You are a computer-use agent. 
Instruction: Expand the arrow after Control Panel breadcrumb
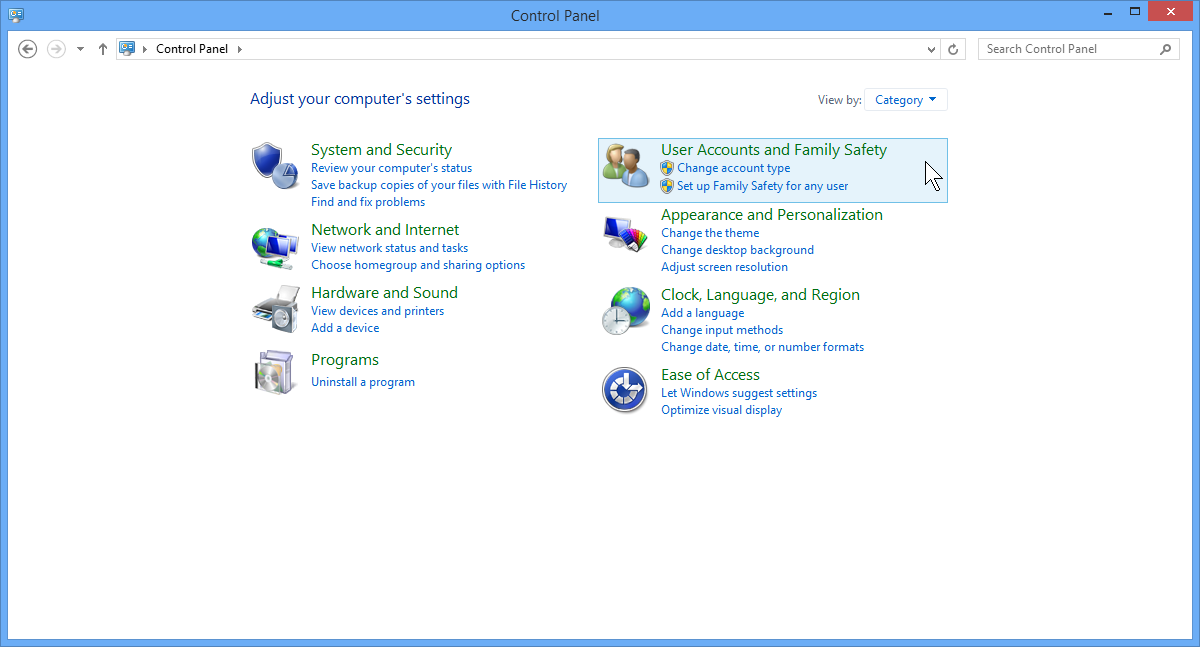240,49
